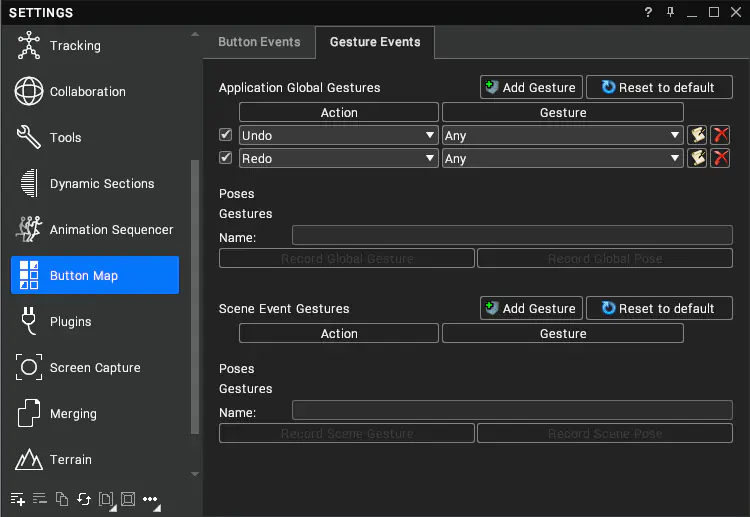Open the three-dots more options menu
750x517 pixels.
click(x=151, y=500)
